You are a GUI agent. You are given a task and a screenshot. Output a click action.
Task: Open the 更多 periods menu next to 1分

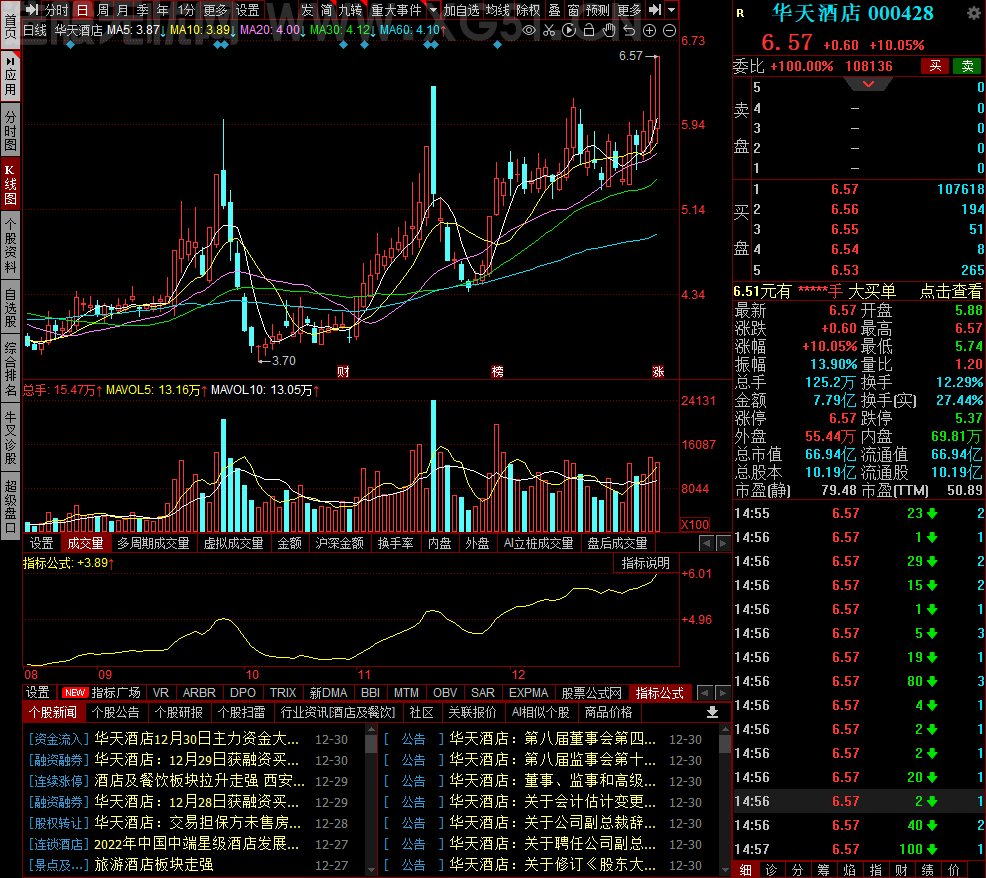(x=215, y=10)
